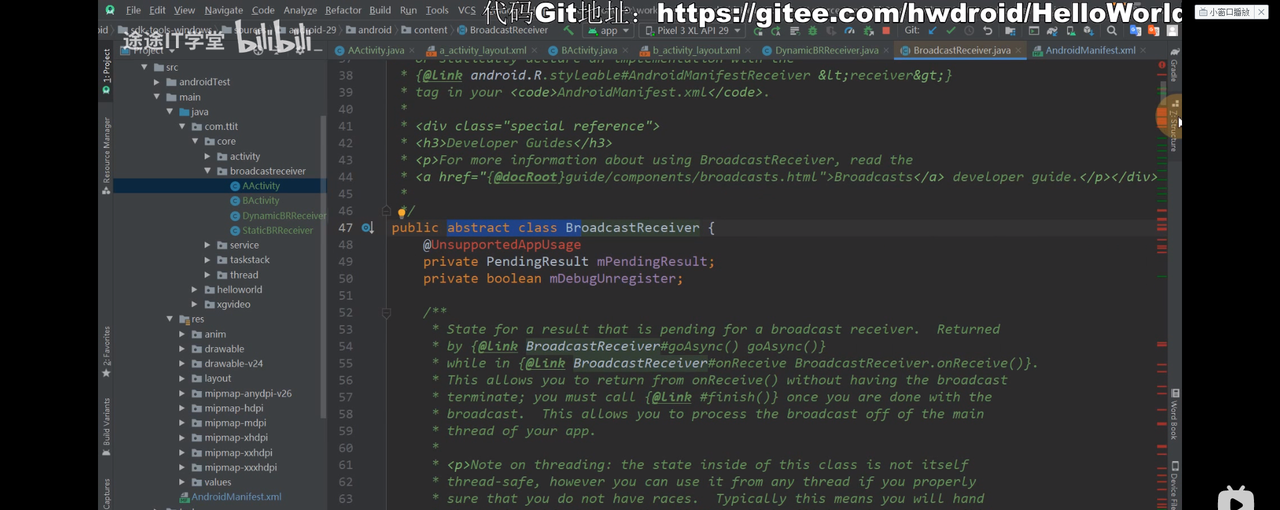Open the File menu
This screenshot has width=1280, height=510.
point(133,10)
